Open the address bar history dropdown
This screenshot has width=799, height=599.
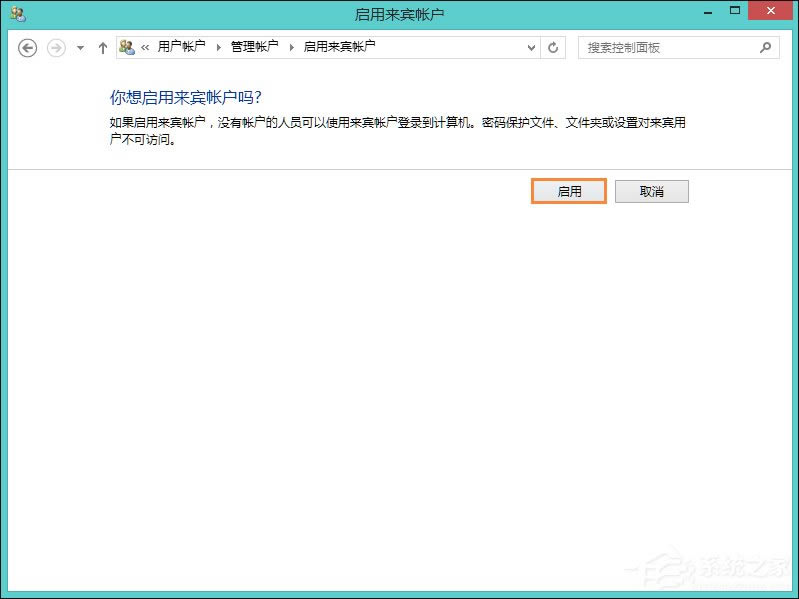(x=531, y=48)
